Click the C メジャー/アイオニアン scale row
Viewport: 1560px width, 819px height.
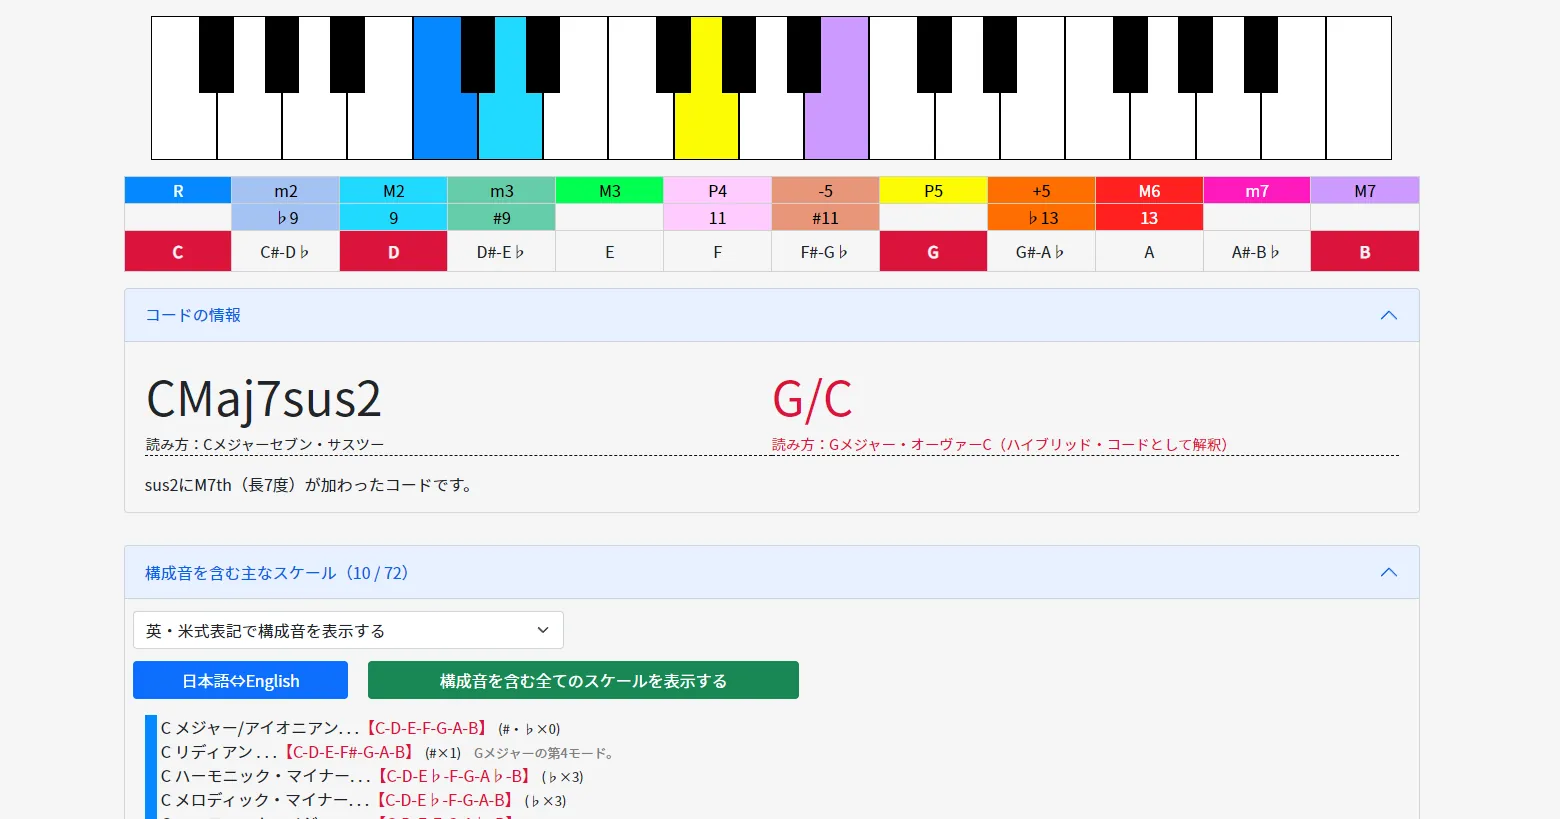tap(360, 728)
